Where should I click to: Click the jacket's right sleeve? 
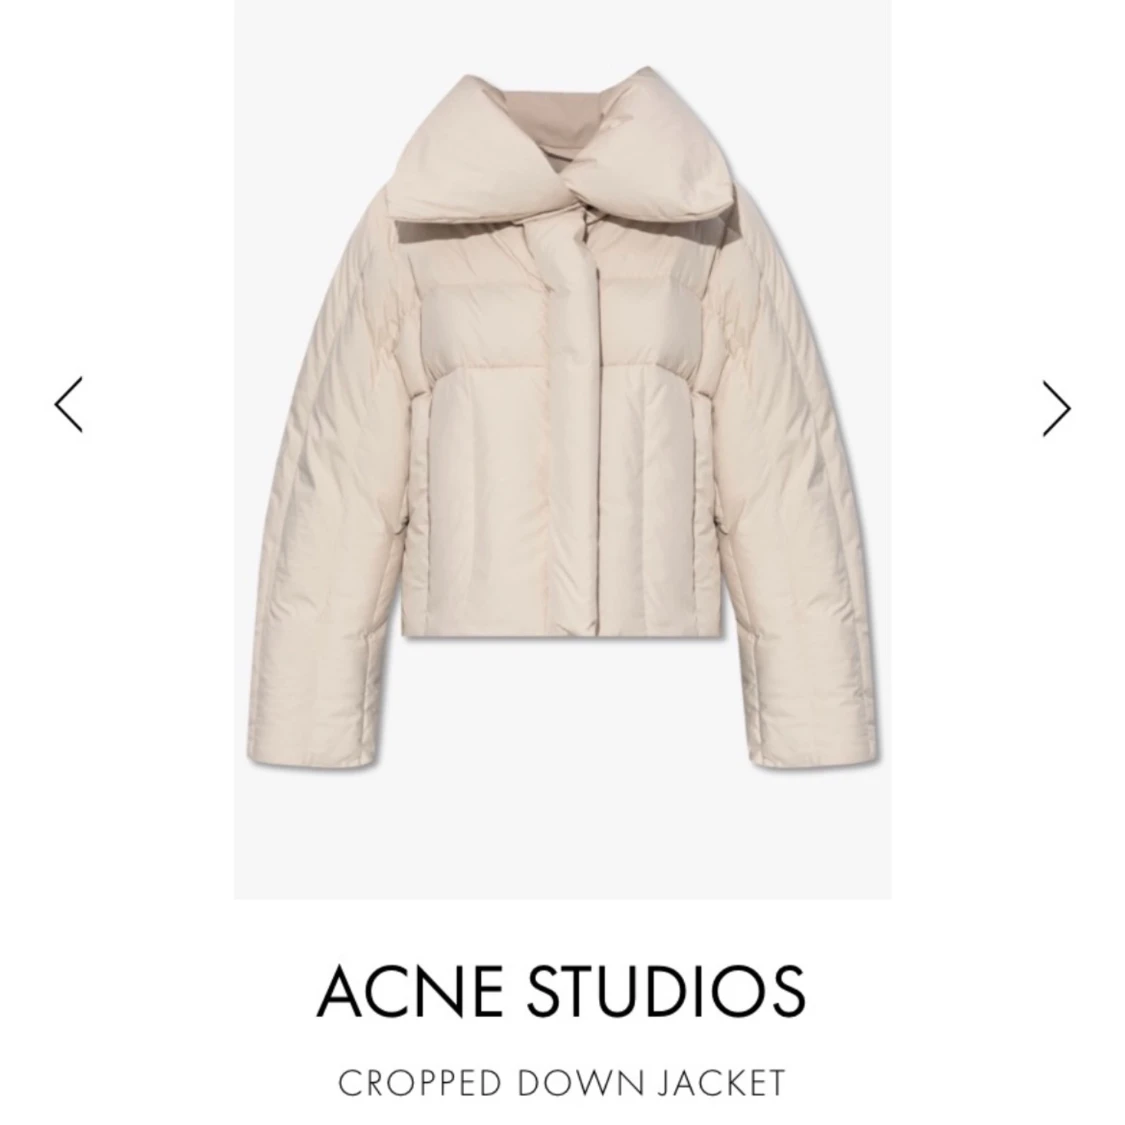[796, 517]
